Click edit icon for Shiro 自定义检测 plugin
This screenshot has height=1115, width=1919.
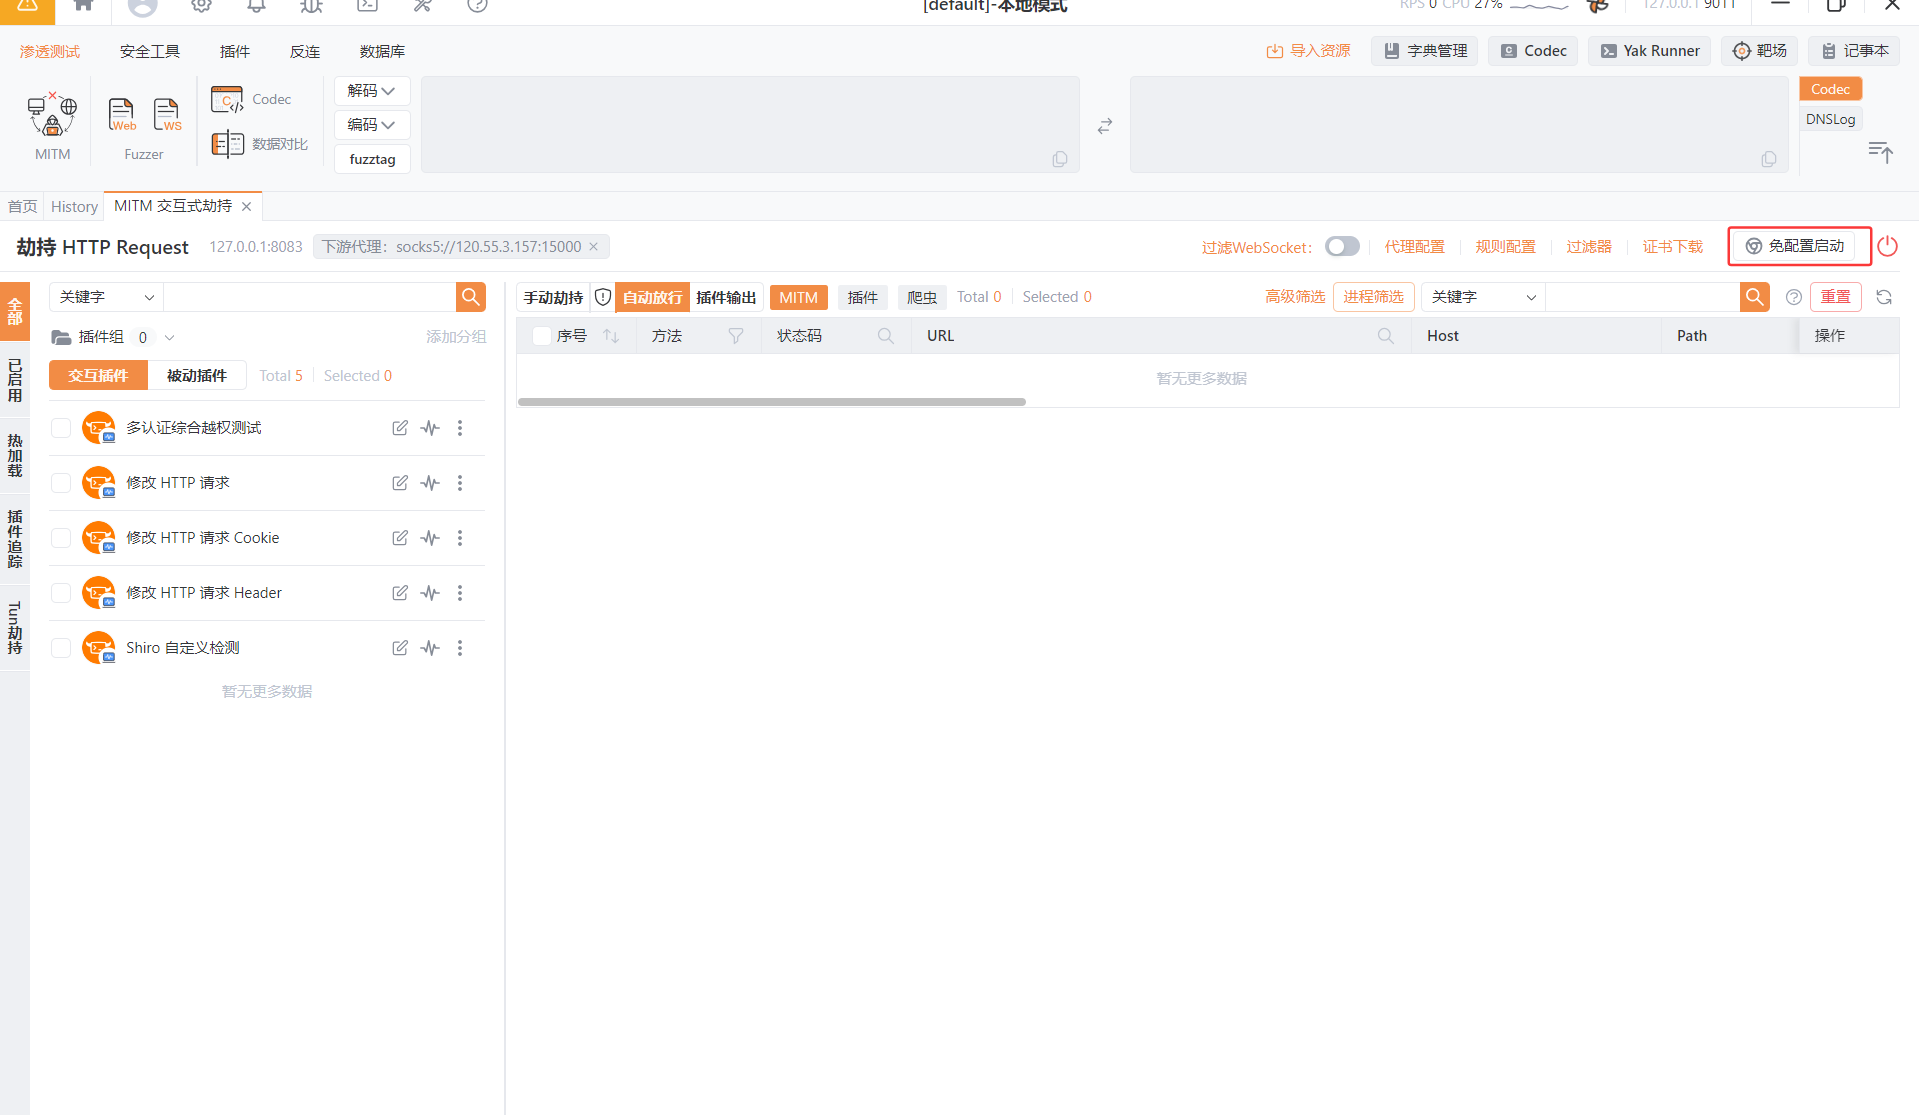[400, 648]
